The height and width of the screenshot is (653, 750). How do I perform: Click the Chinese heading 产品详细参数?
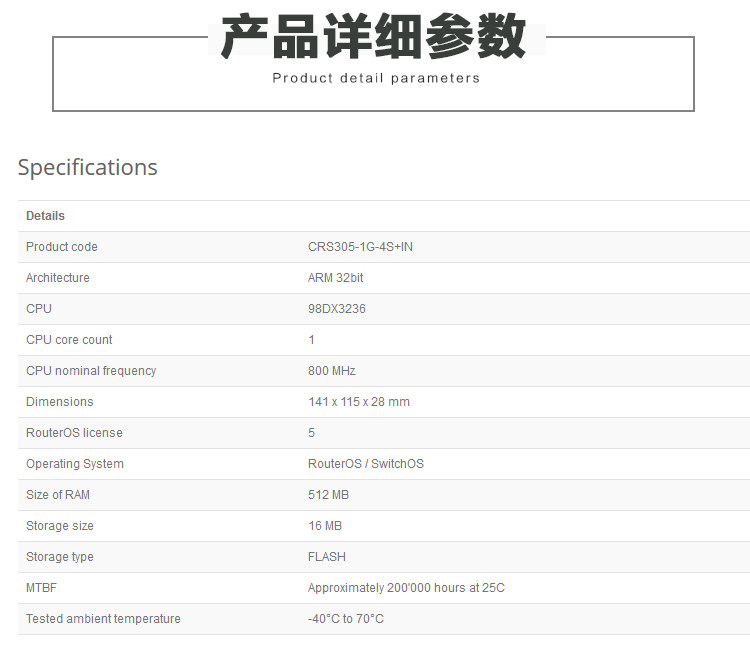(374, 36)
